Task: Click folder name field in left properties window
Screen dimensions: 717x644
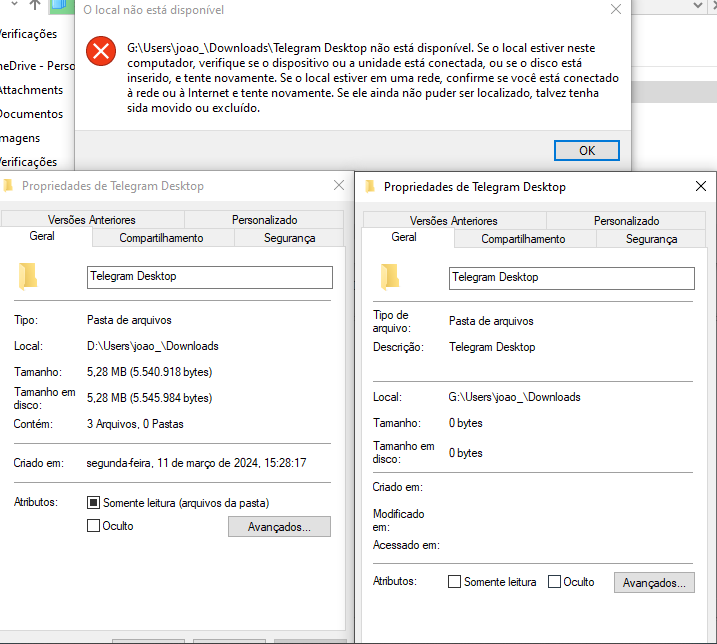Action: (x=209, y=277)
